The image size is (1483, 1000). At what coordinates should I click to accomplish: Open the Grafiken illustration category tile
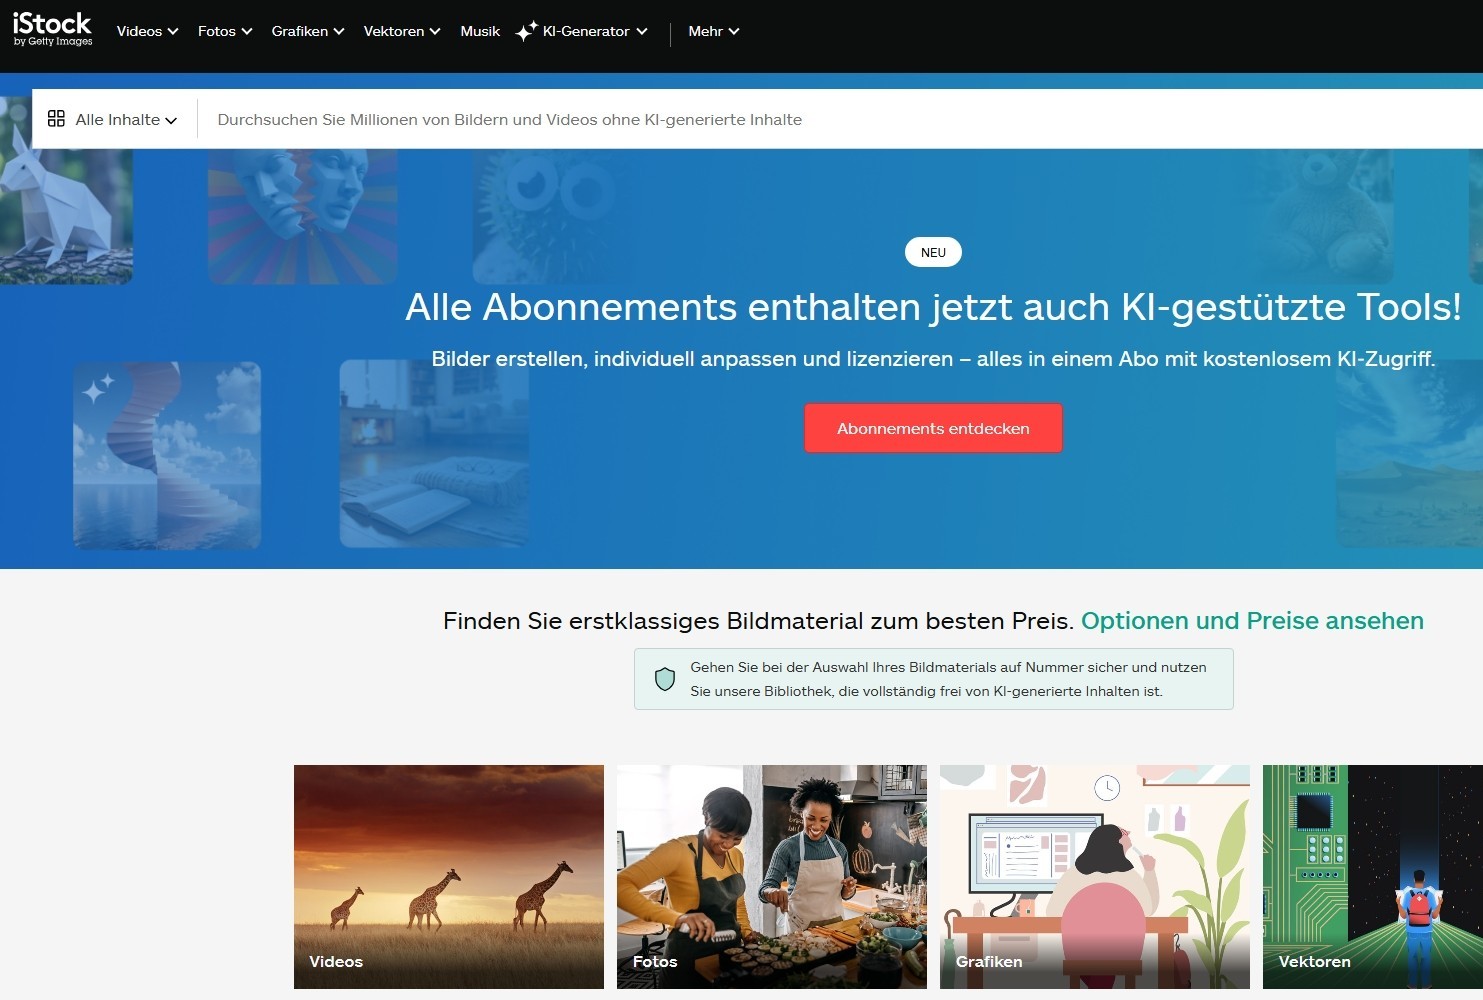(1095, 877)
